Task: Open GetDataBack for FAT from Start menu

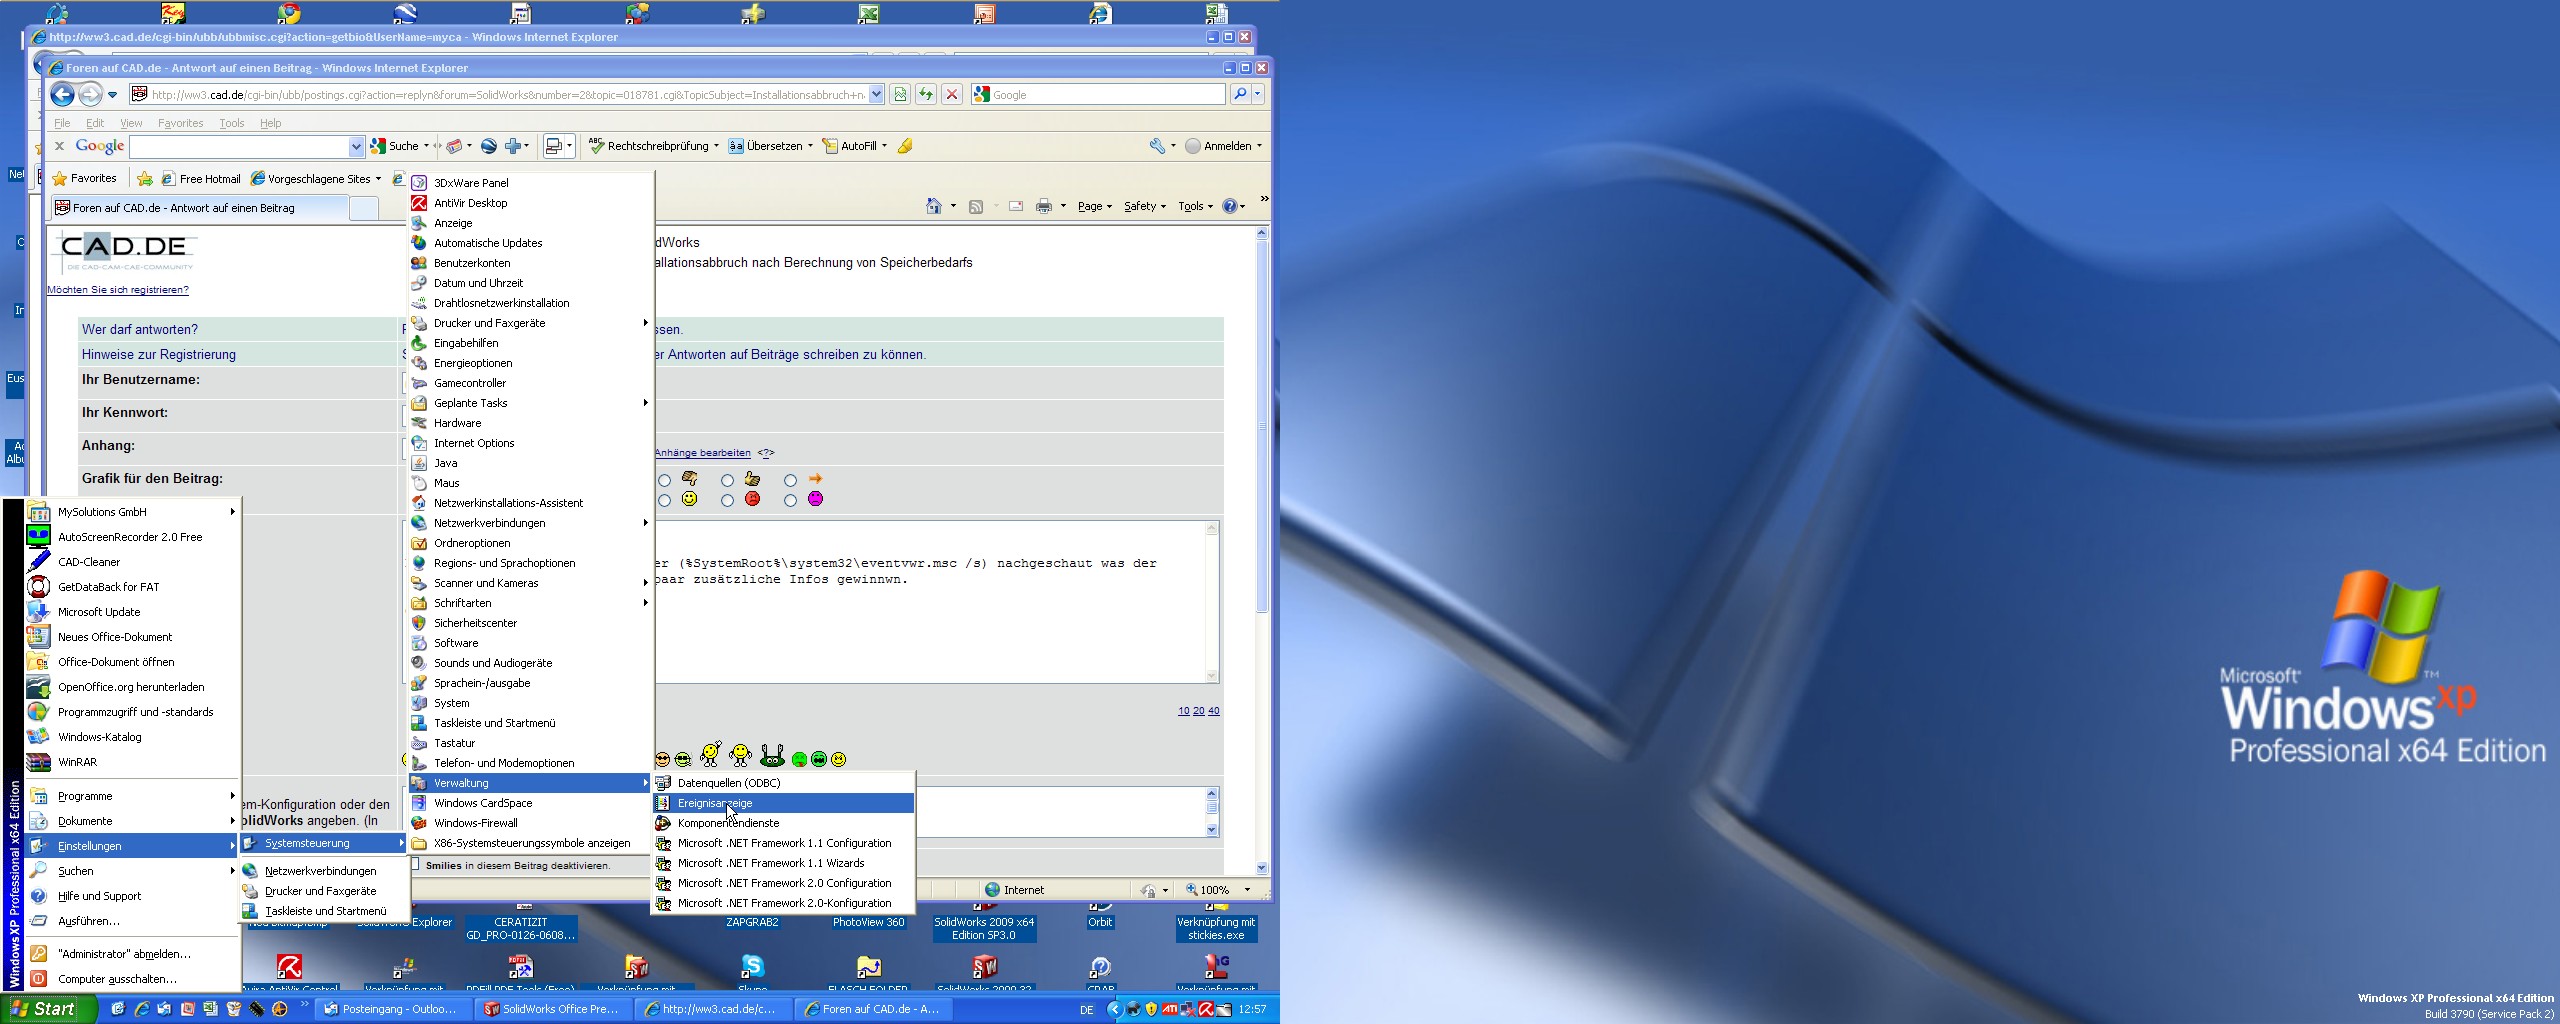Action: click(132, 587)
